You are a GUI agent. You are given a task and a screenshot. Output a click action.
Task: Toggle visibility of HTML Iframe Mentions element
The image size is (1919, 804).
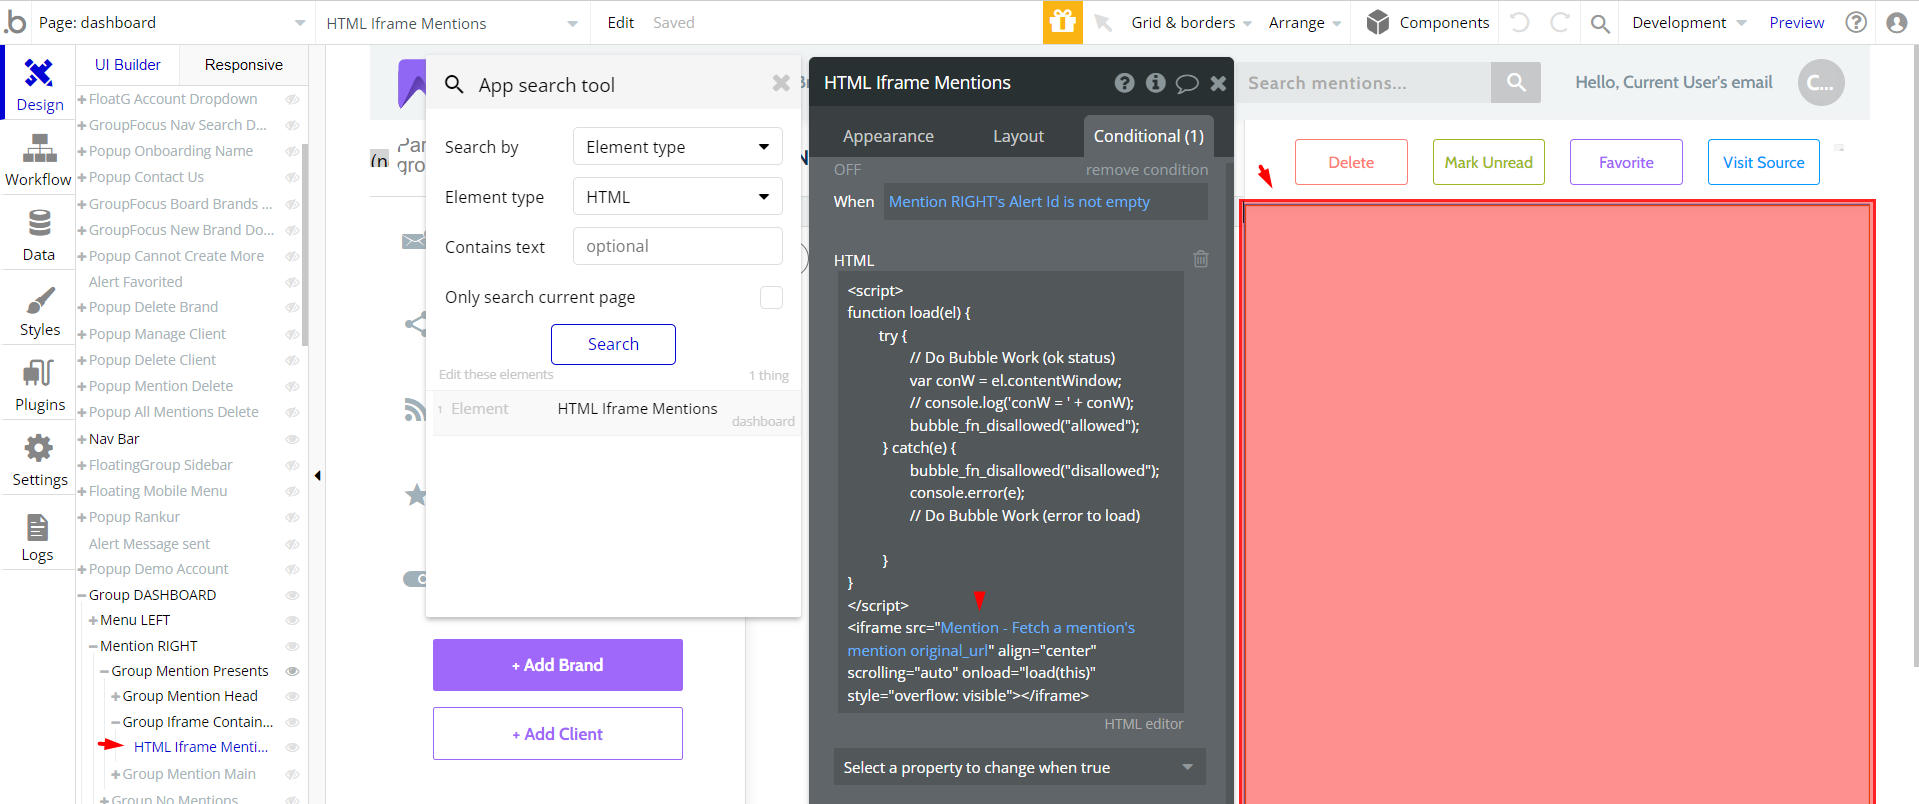coord(293,747)
